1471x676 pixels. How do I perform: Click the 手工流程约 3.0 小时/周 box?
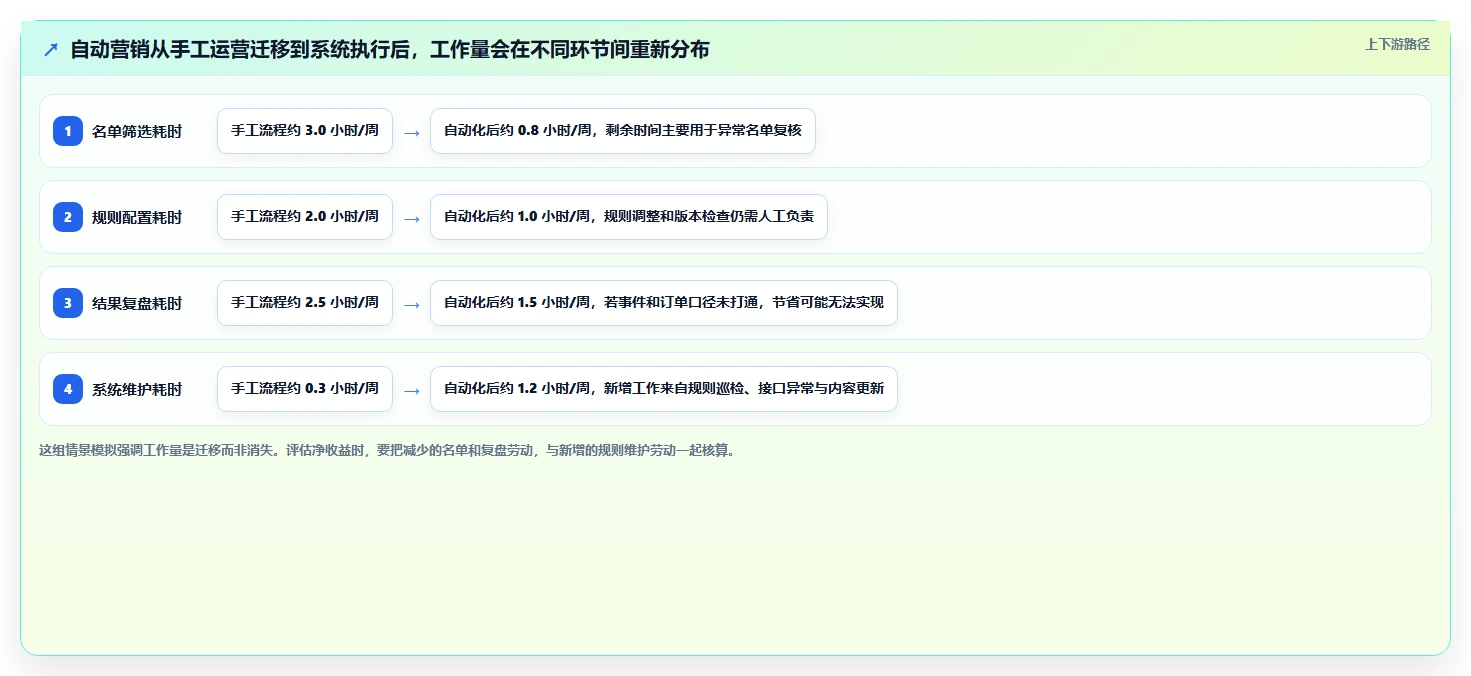305,131
